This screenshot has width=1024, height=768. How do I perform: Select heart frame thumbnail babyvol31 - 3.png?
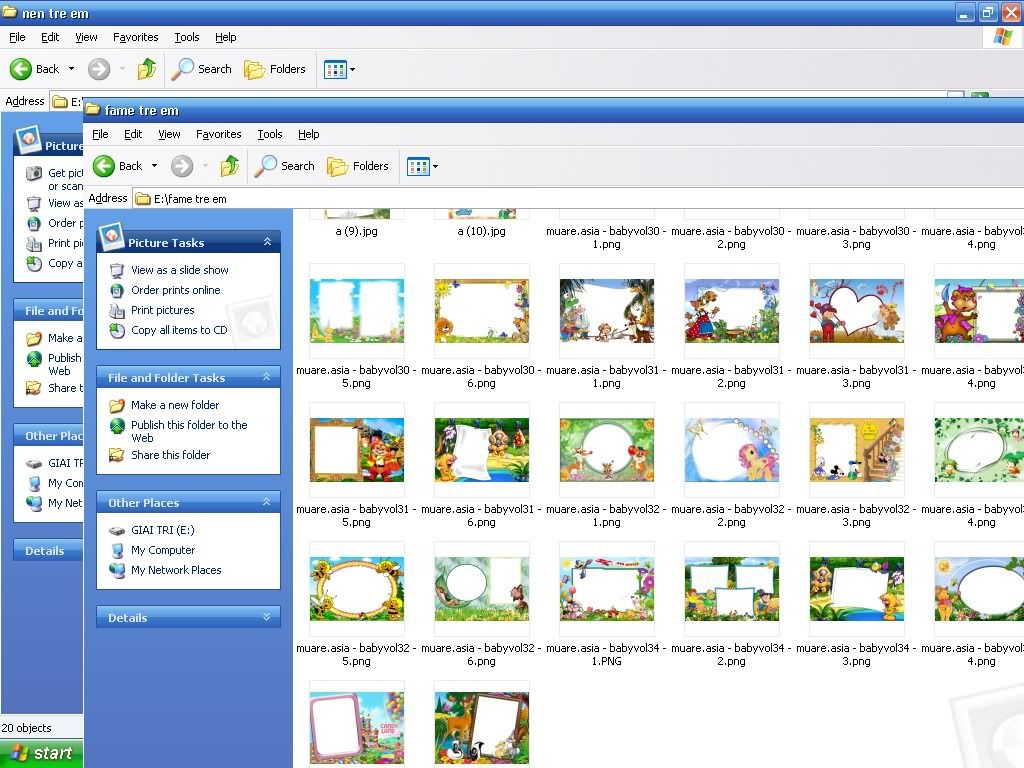click(857, 312)
